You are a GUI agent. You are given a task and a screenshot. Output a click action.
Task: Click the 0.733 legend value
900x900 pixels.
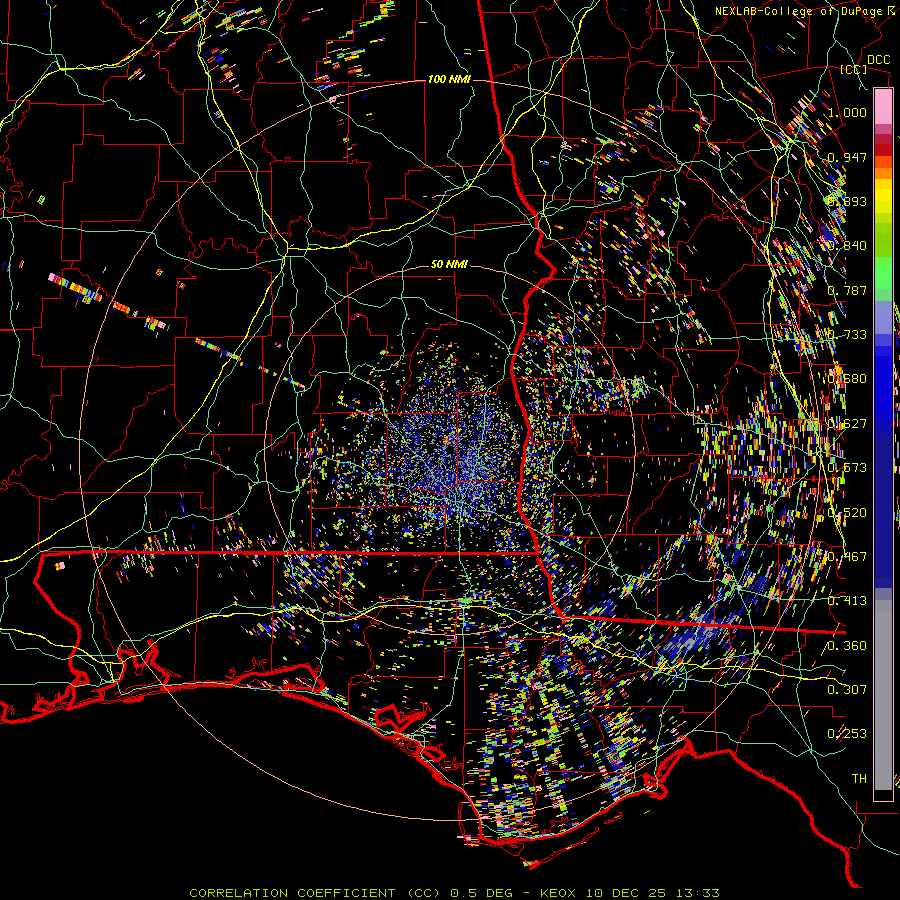click(x=847, y=335)
